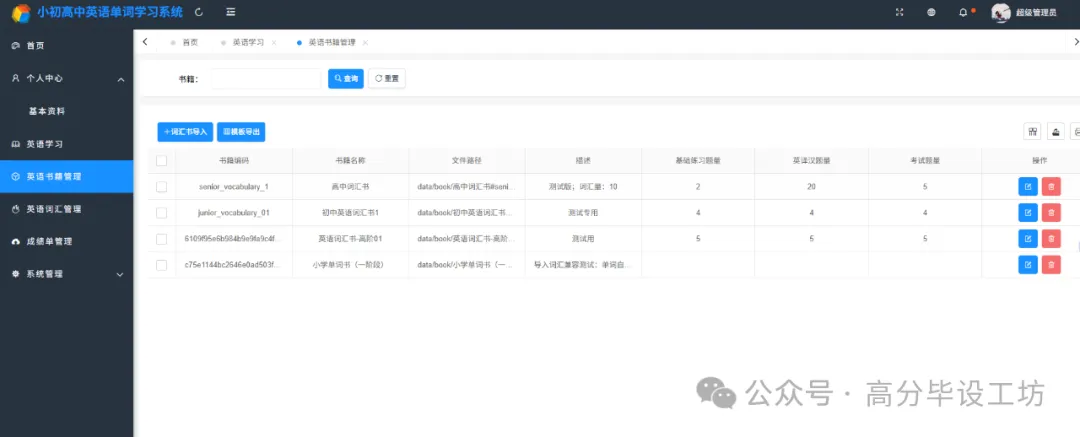Click the 测试版；词汇量：10 description cell
1080x437 pixels.
(583, 187)
